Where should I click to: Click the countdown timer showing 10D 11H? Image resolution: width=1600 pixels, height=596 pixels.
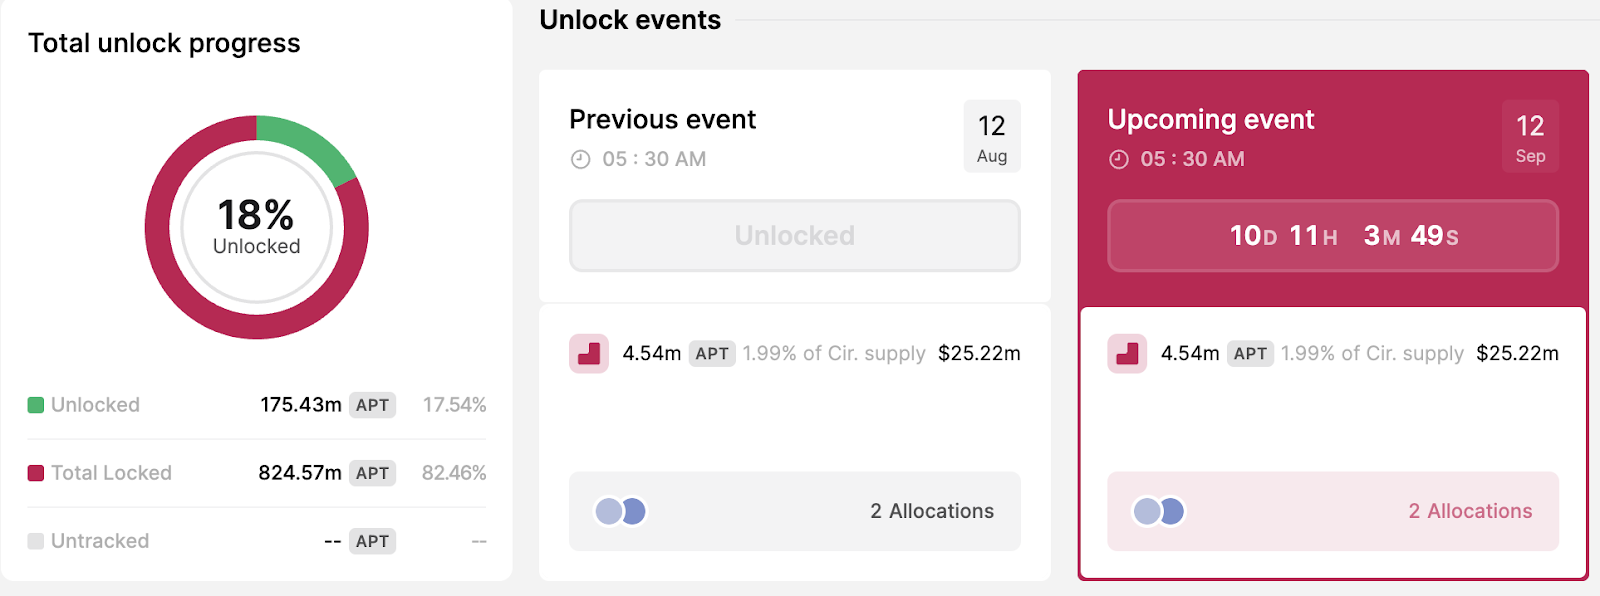point(1331,236)
